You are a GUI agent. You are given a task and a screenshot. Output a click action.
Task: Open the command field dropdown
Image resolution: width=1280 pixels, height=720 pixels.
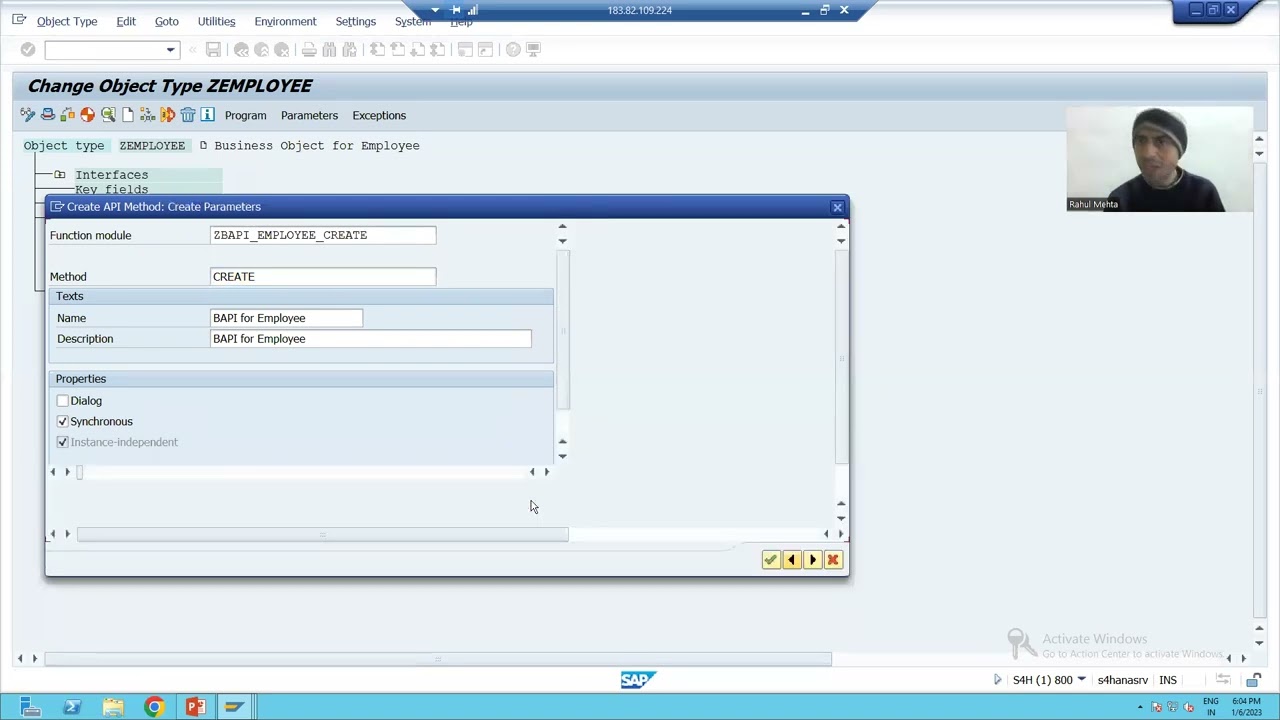click(171, 49)
